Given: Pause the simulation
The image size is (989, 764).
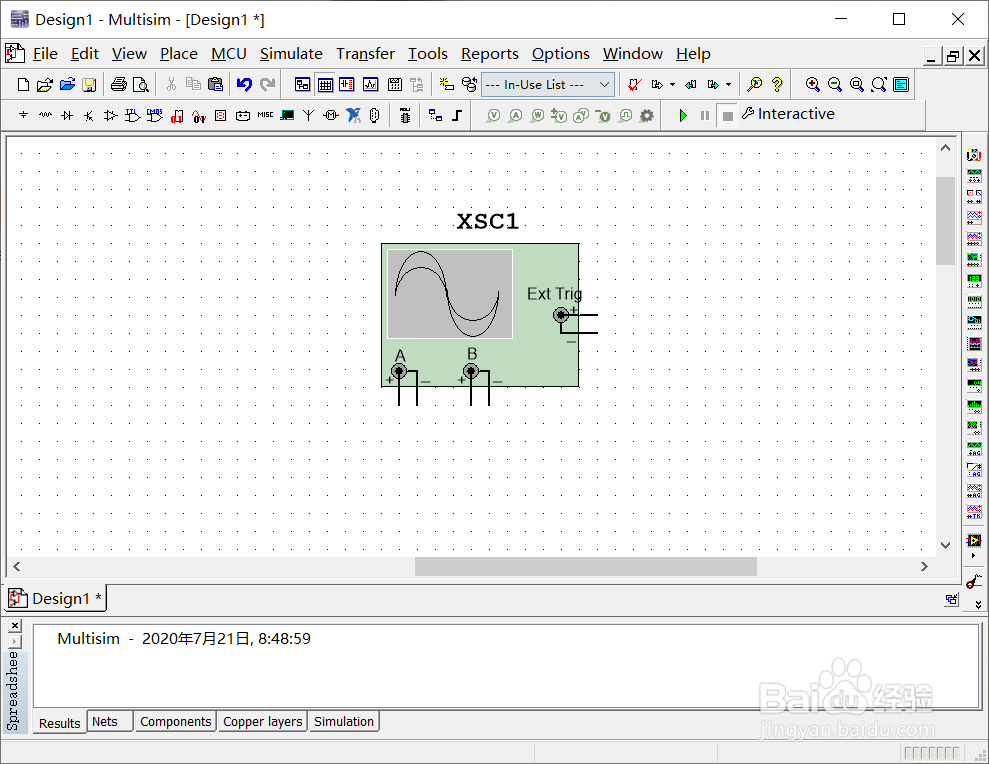Looking at the screenshot, I should (x=705, y=115).
